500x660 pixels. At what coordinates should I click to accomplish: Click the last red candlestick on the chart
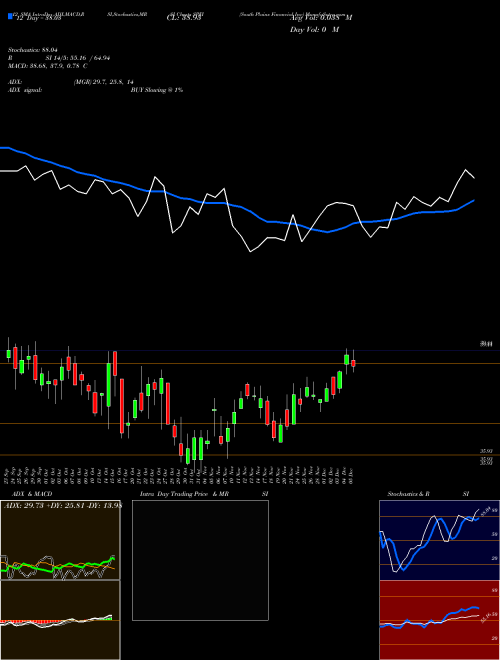pos(353,364)
